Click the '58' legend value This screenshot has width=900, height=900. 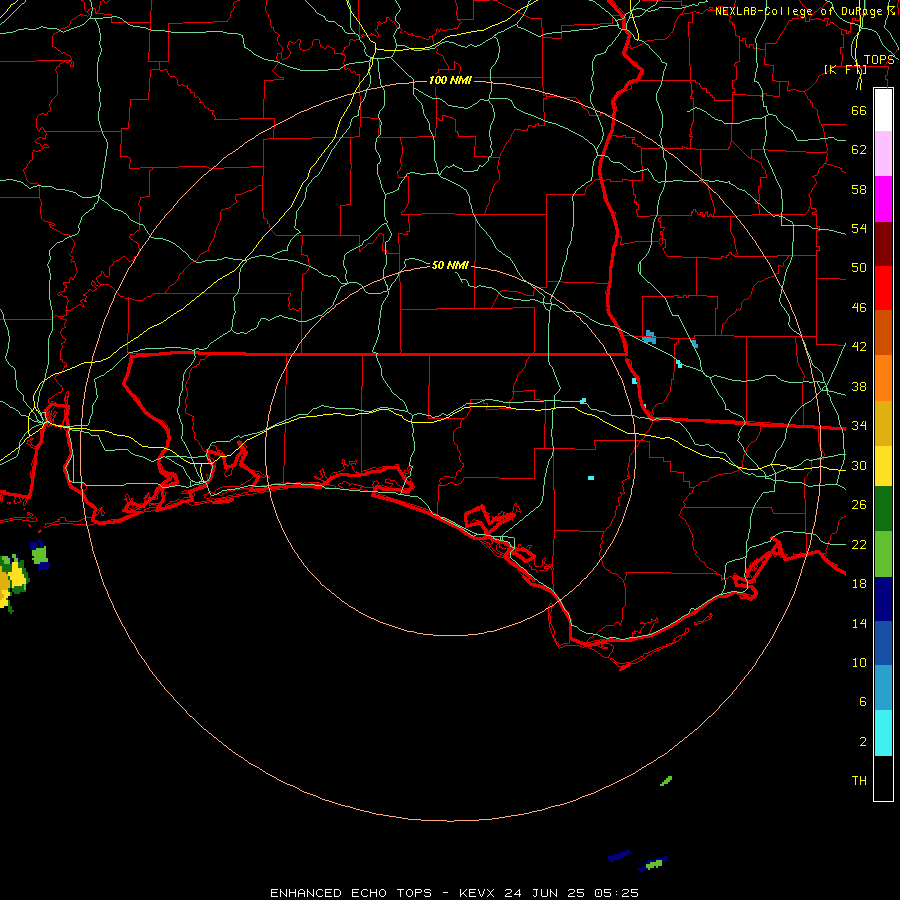[859, 189]
